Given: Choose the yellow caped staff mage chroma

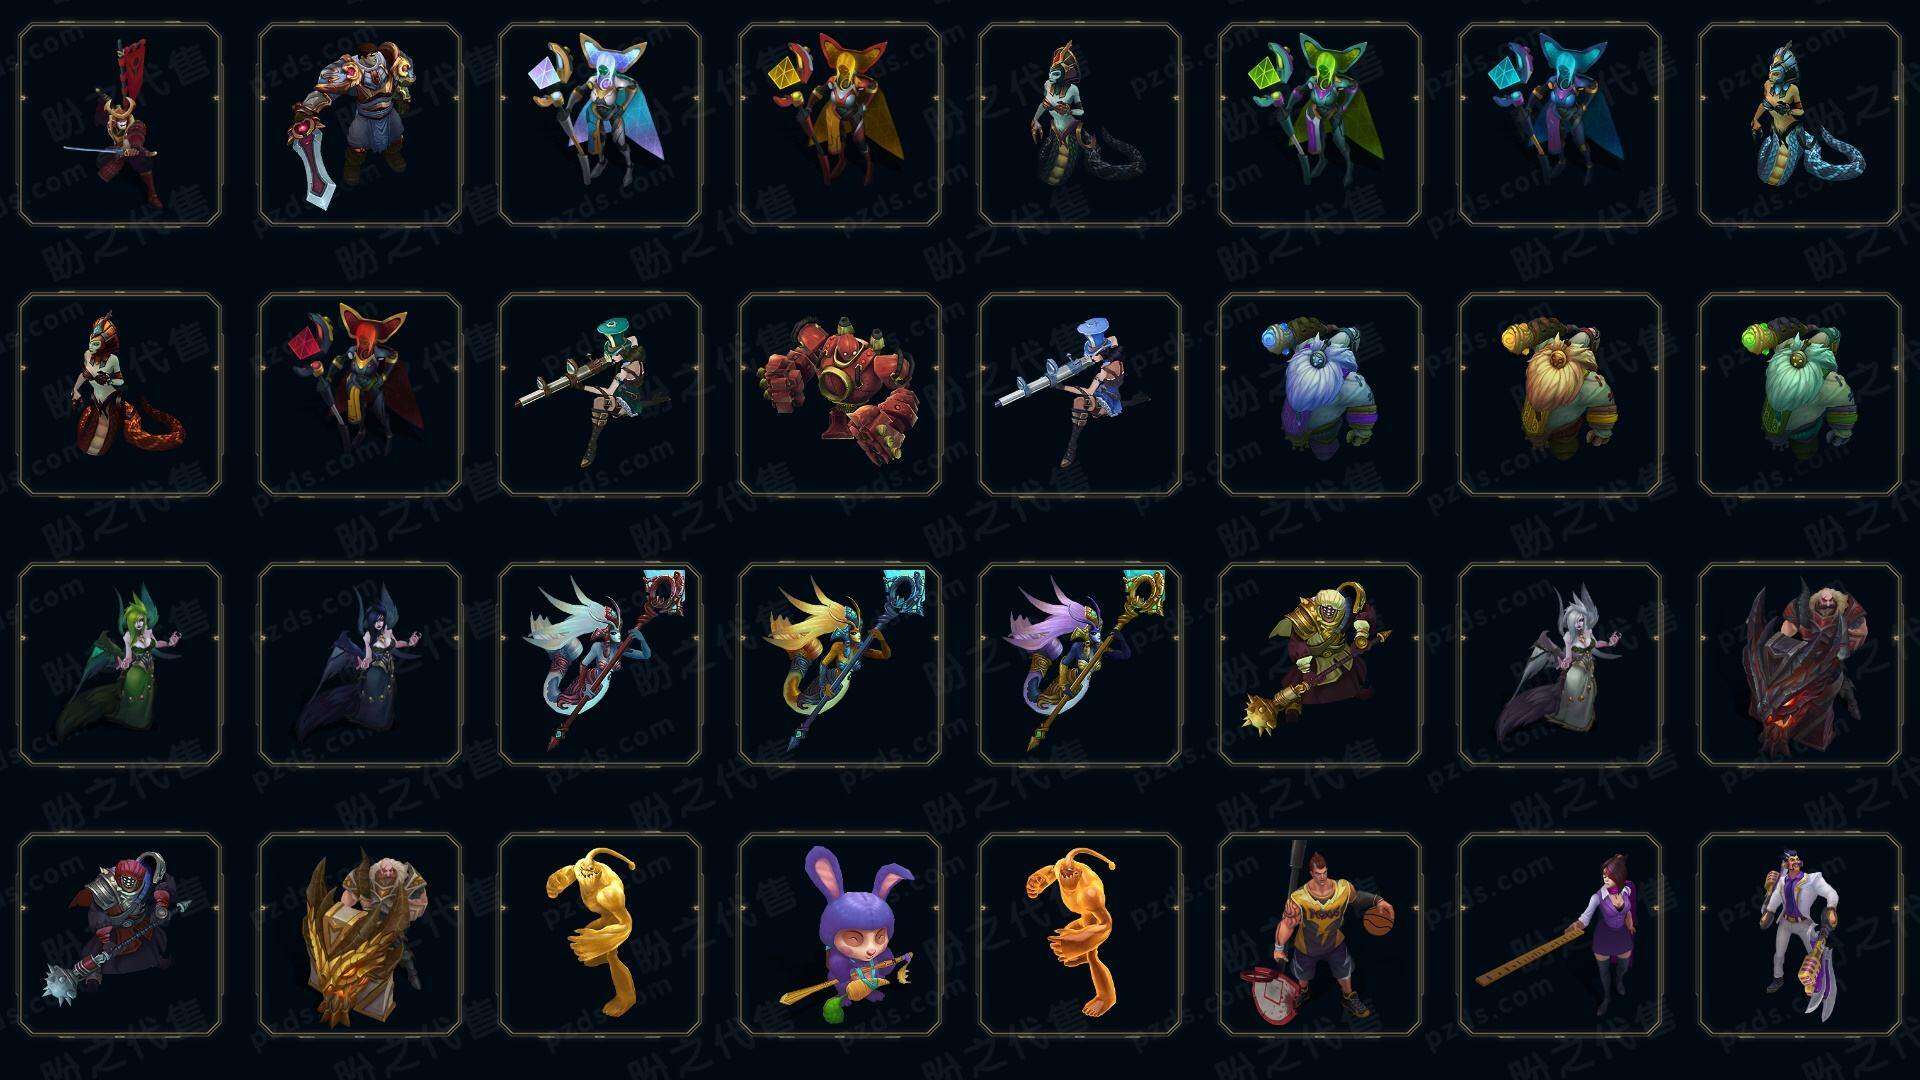Looking at the screenshot, I should 840,125.
